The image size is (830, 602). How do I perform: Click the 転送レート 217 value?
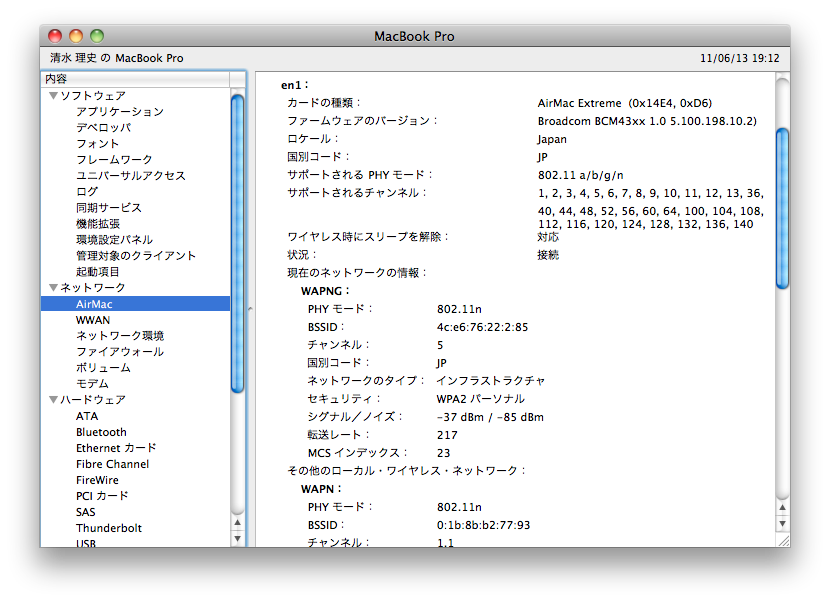447,435
